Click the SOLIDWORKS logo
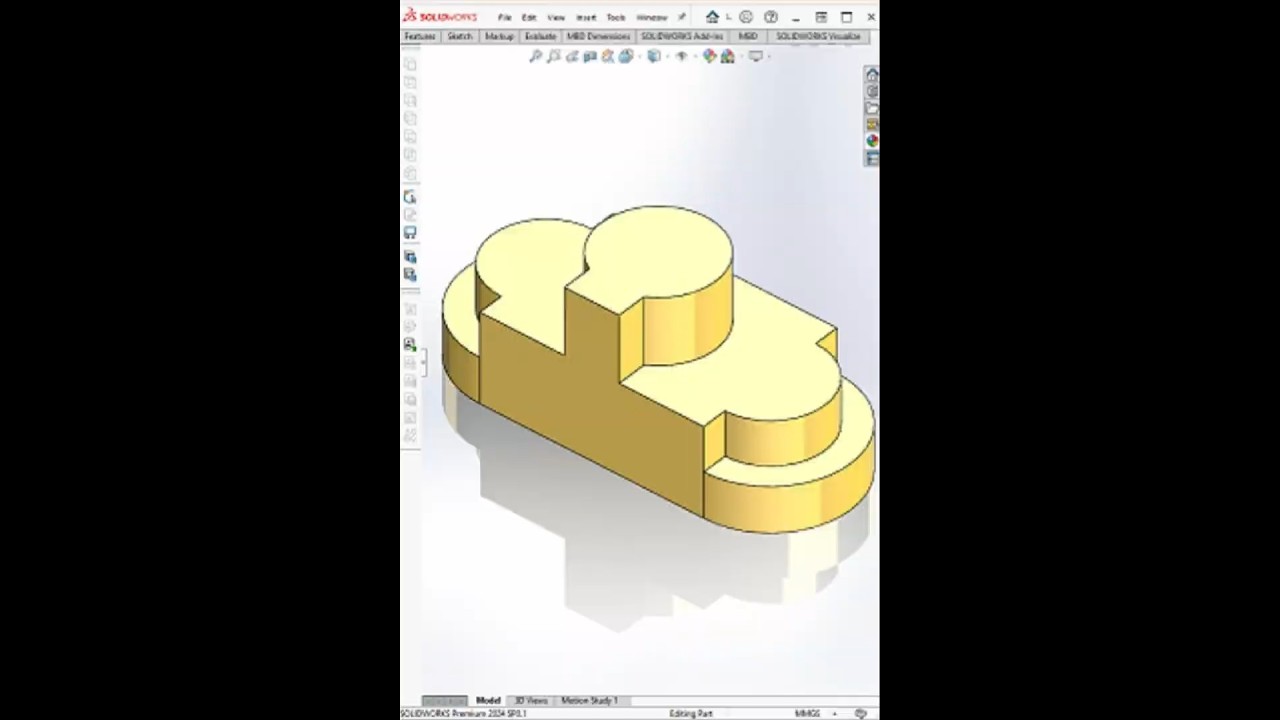The width and height of the screenshot is (1280, 720). [x=440, y=17]
